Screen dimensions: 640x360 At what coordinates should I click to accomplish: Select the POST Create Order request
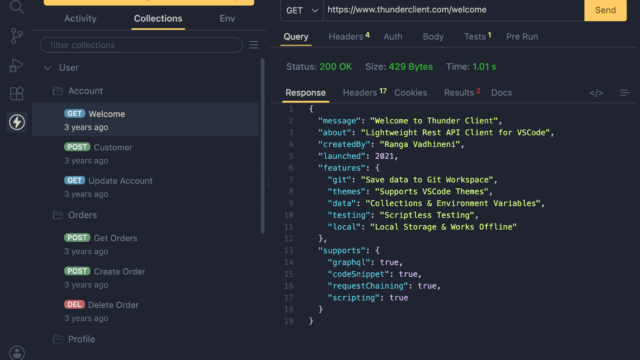point(145,278)
